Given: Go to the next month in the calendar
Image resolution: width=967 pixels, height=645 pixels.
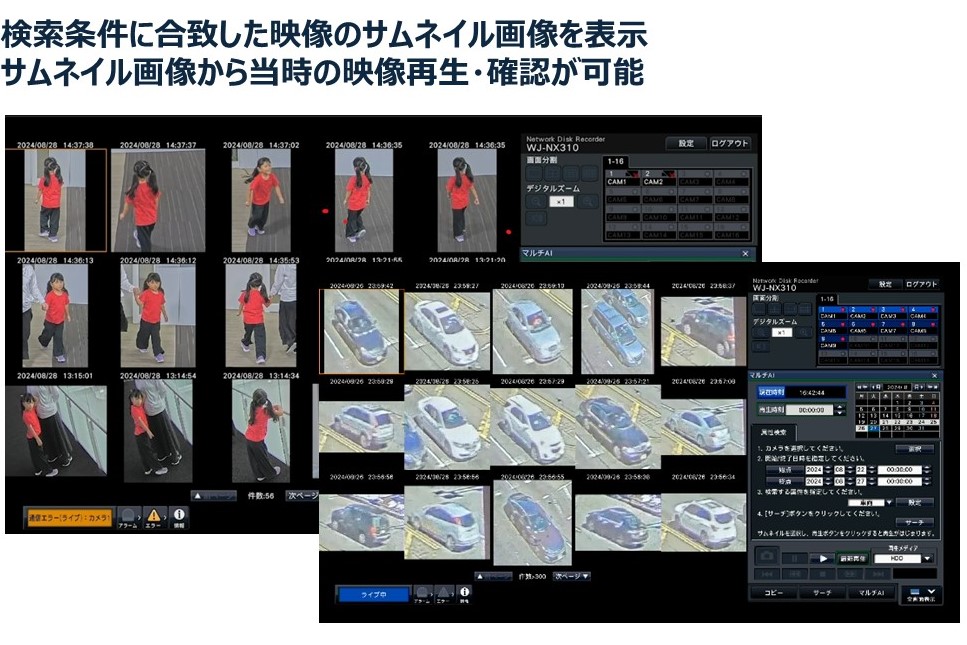Looking at the screenshot, I should coord(919,387).
